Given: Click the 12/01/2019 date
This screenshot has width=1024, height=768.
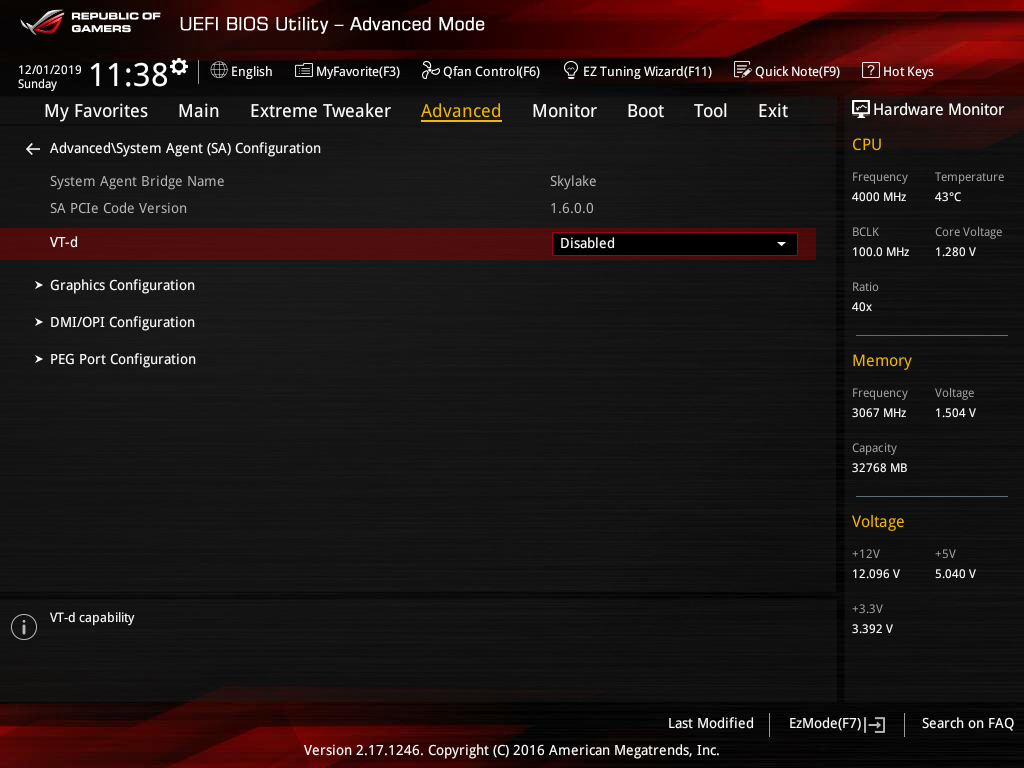Looking at the screenshot, I should click(x=50, y=69).
